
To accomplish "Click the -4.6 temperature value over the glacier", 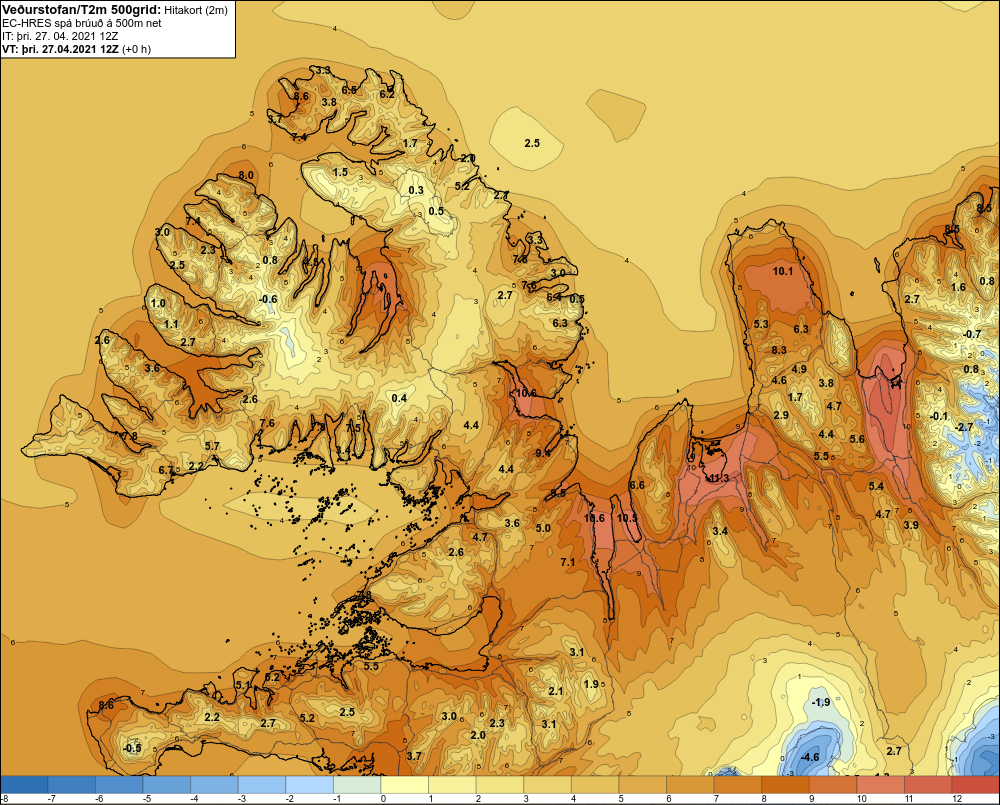I will [809, 757].
